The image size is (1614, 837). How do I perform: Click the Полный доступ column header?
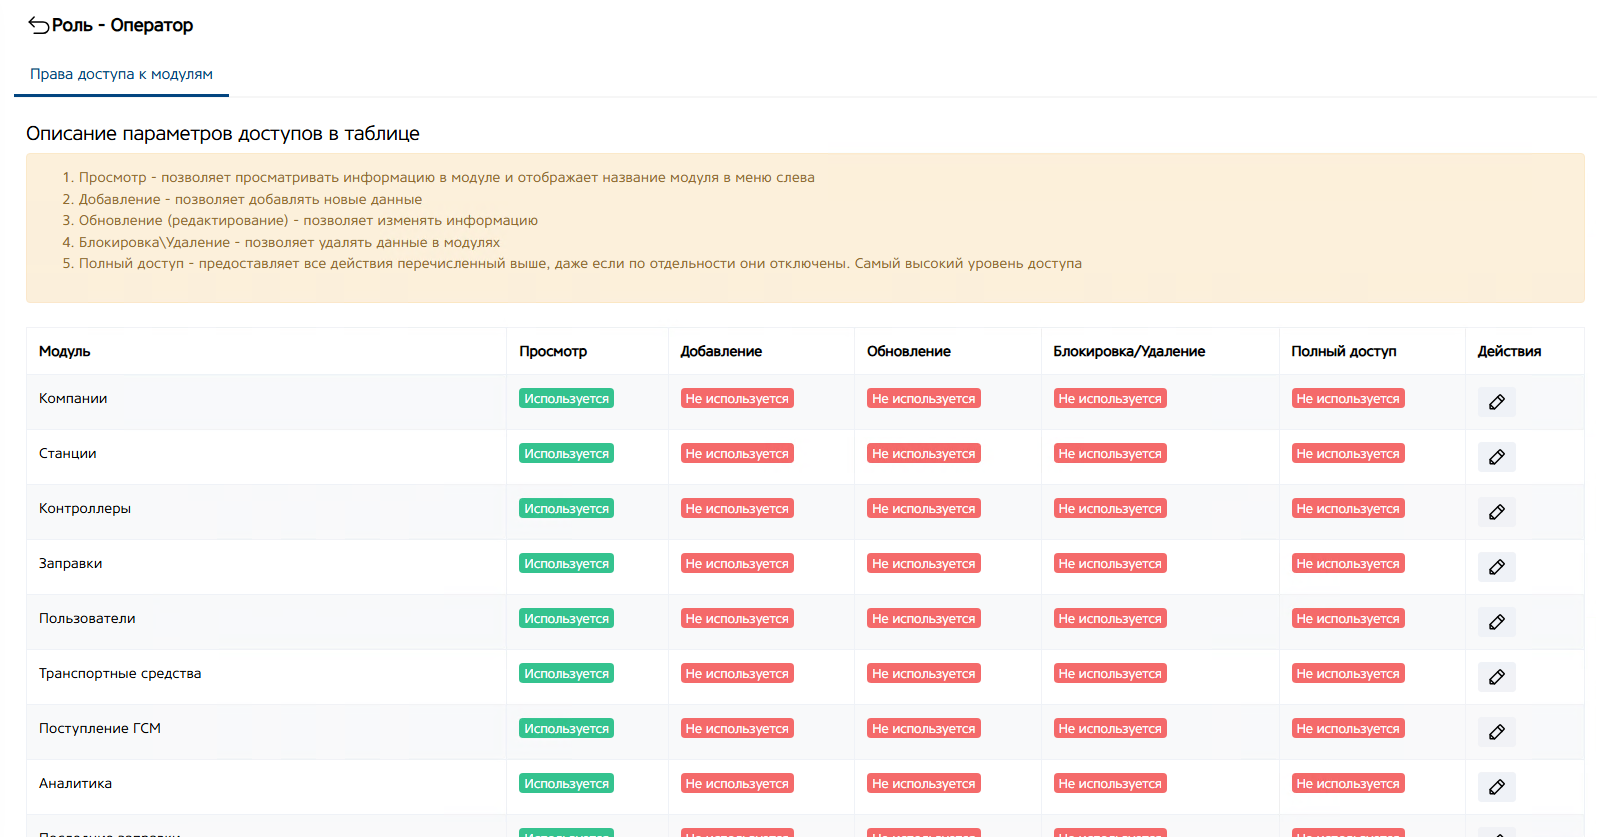tap(1343, 351)
